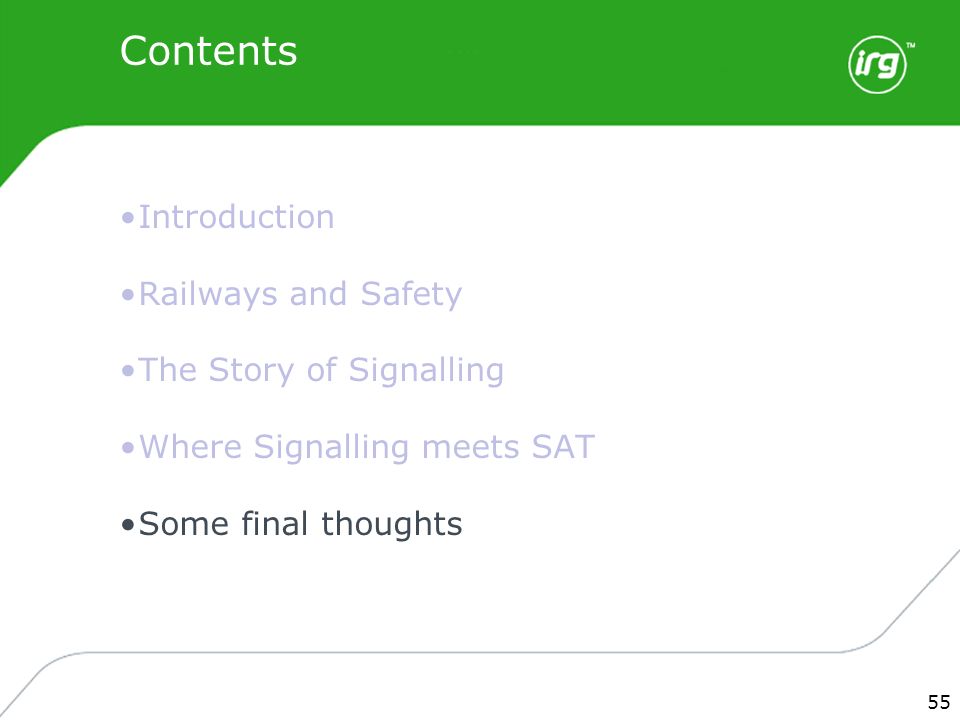Click bullet dot before The Story of Signalling
960x720 pixels.
tap(127, 372)
